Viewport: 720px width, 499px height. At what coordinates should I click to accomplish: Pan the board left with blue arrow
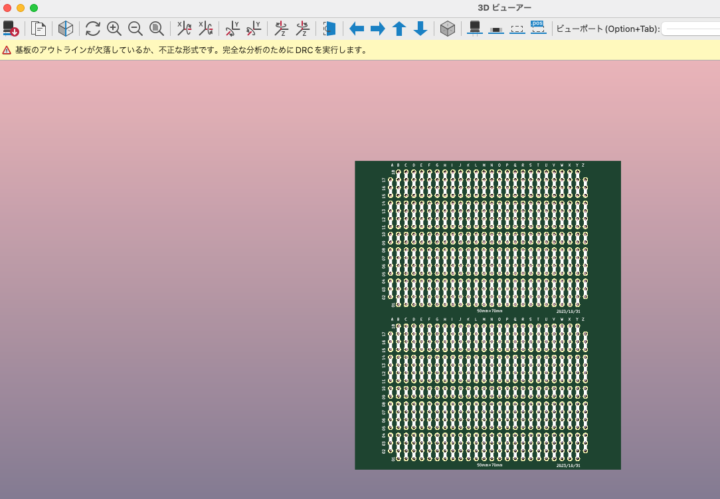click(x=356, y=29)
